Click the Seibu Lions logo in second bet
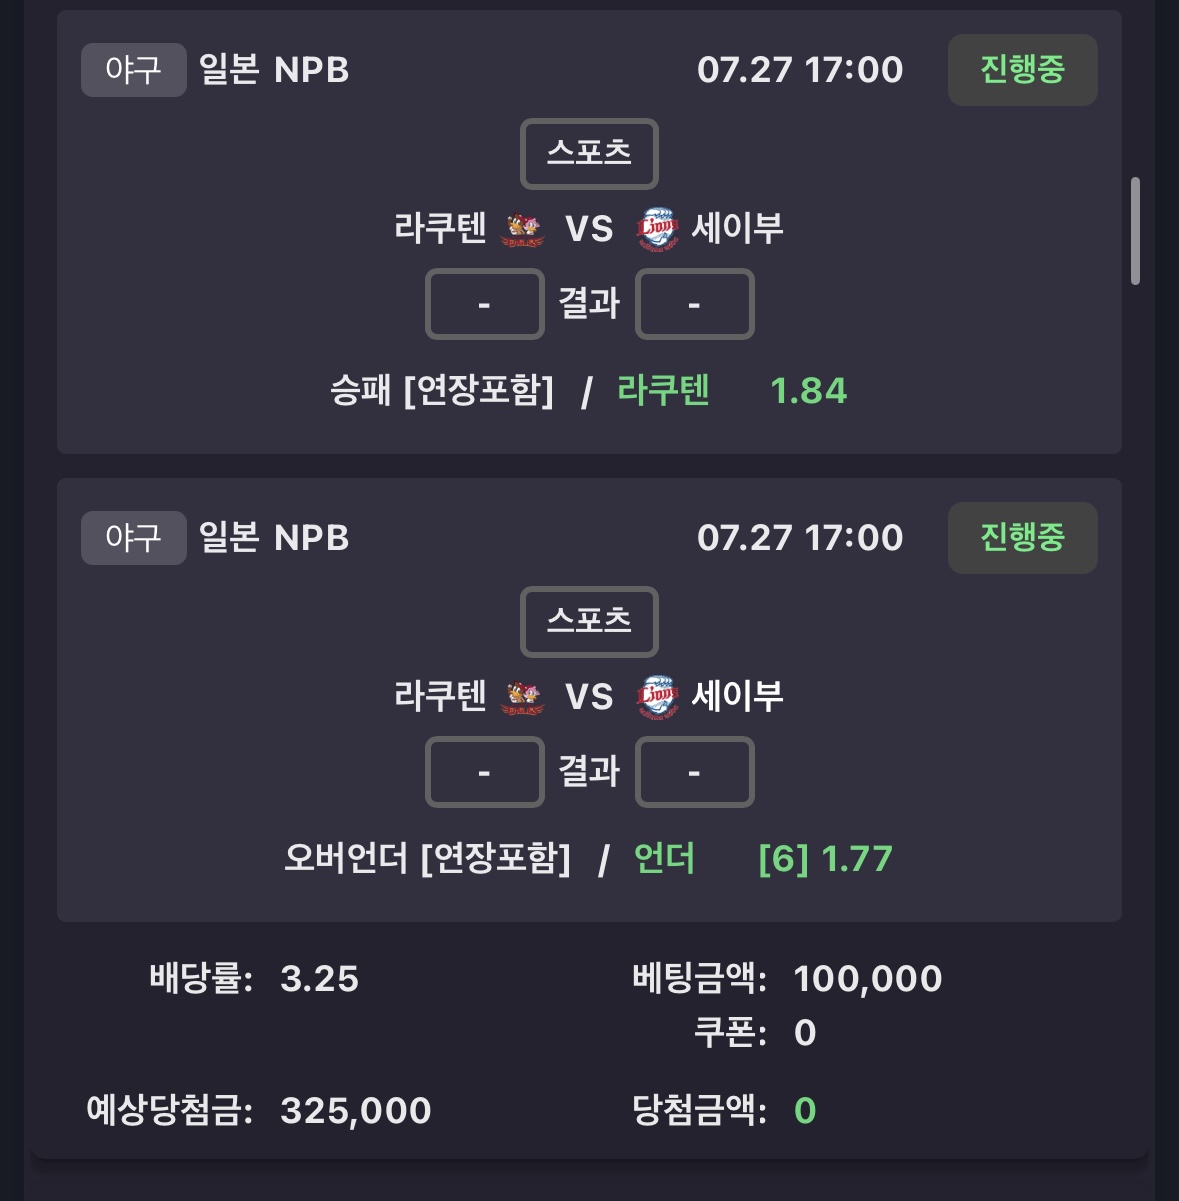The height and width of the screenshot is (1201, 1179). click(x=657, y=697)
